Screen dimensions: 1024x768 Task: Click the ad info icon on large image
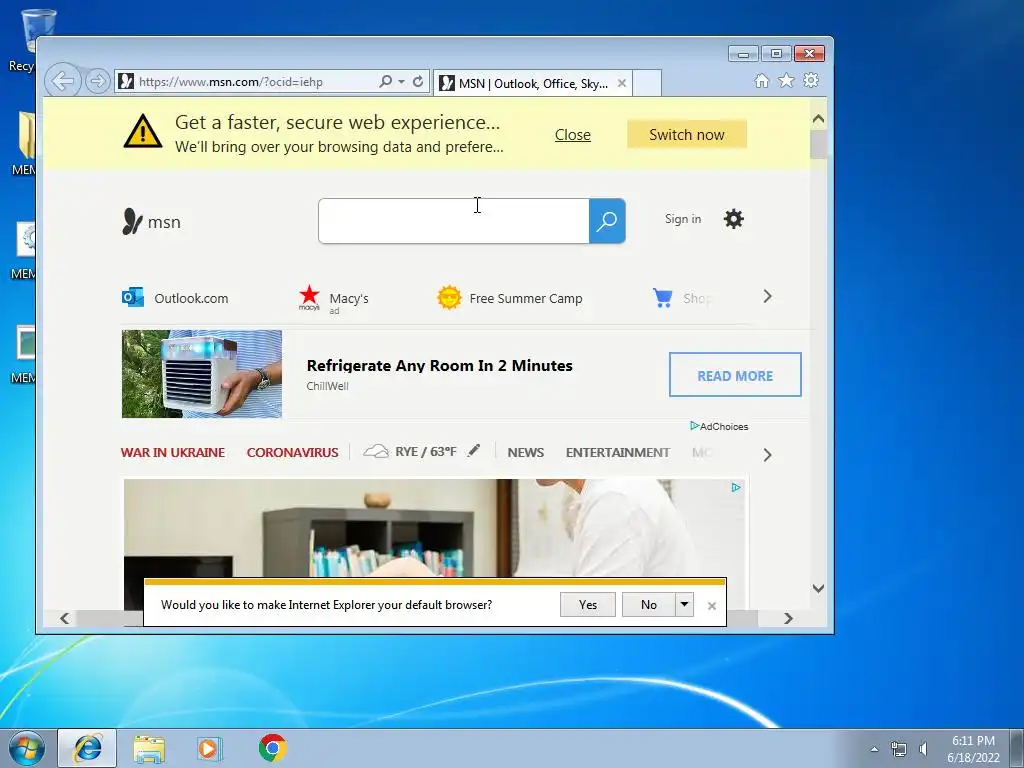pyautogui.click(x=736, y=487)
